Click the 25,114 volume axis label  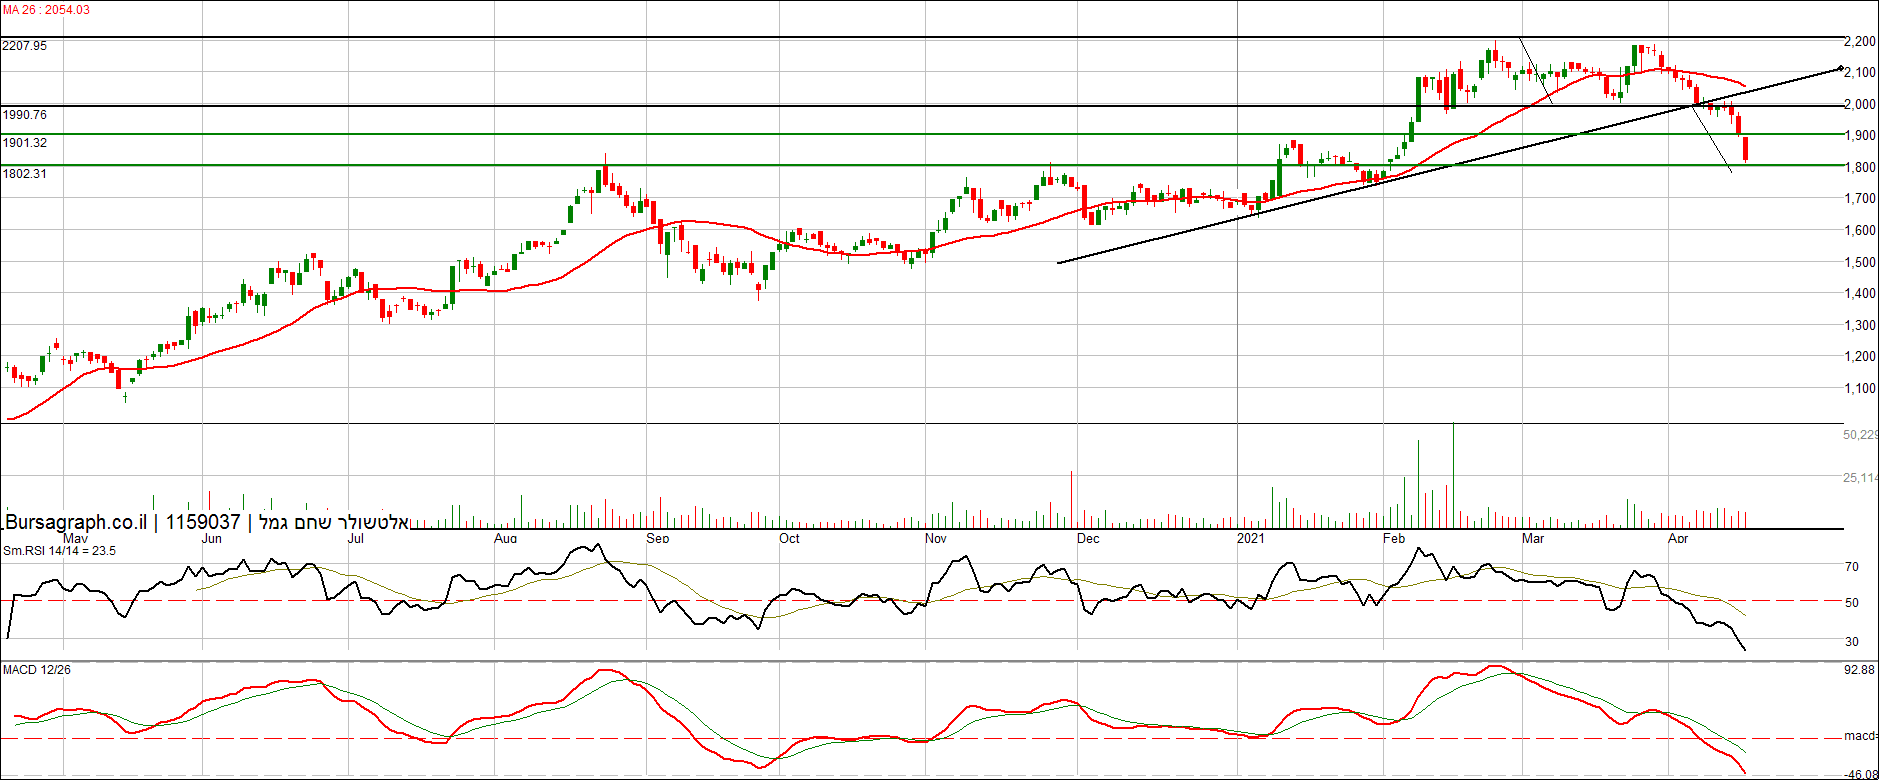tap(1860, 478)
